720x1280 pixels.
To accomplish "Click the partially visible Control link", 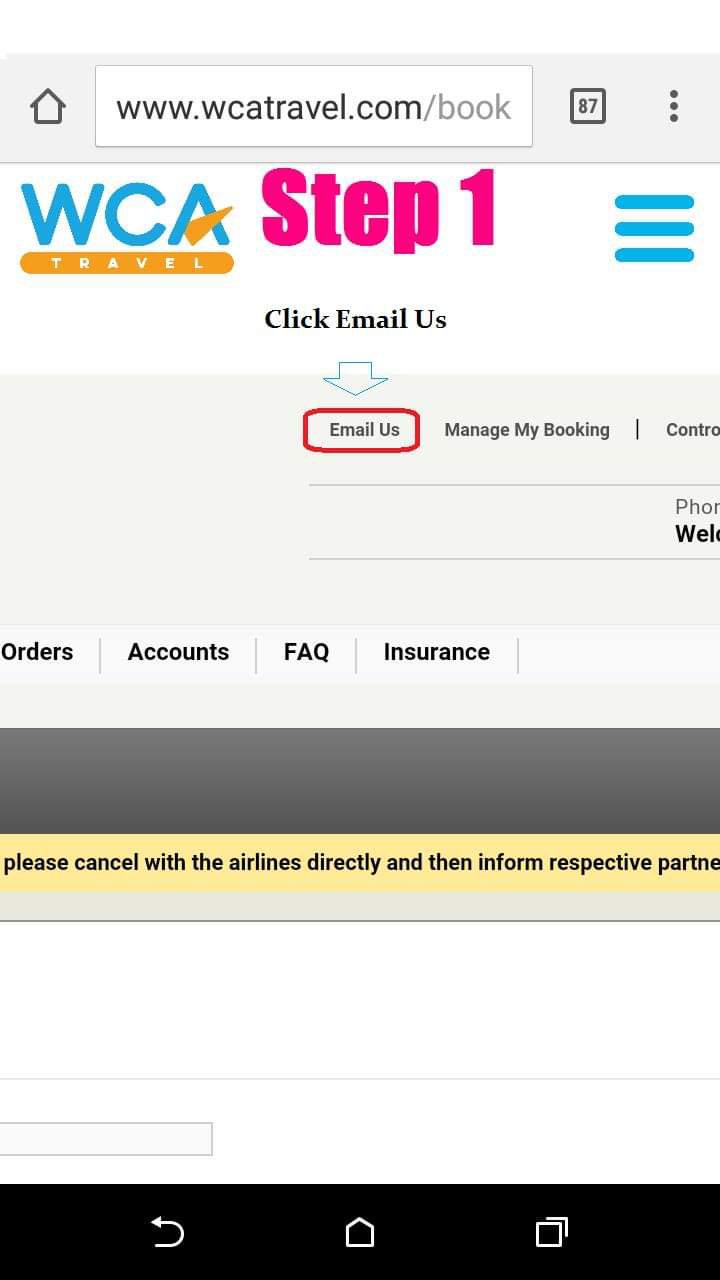I will coord(693,430).
